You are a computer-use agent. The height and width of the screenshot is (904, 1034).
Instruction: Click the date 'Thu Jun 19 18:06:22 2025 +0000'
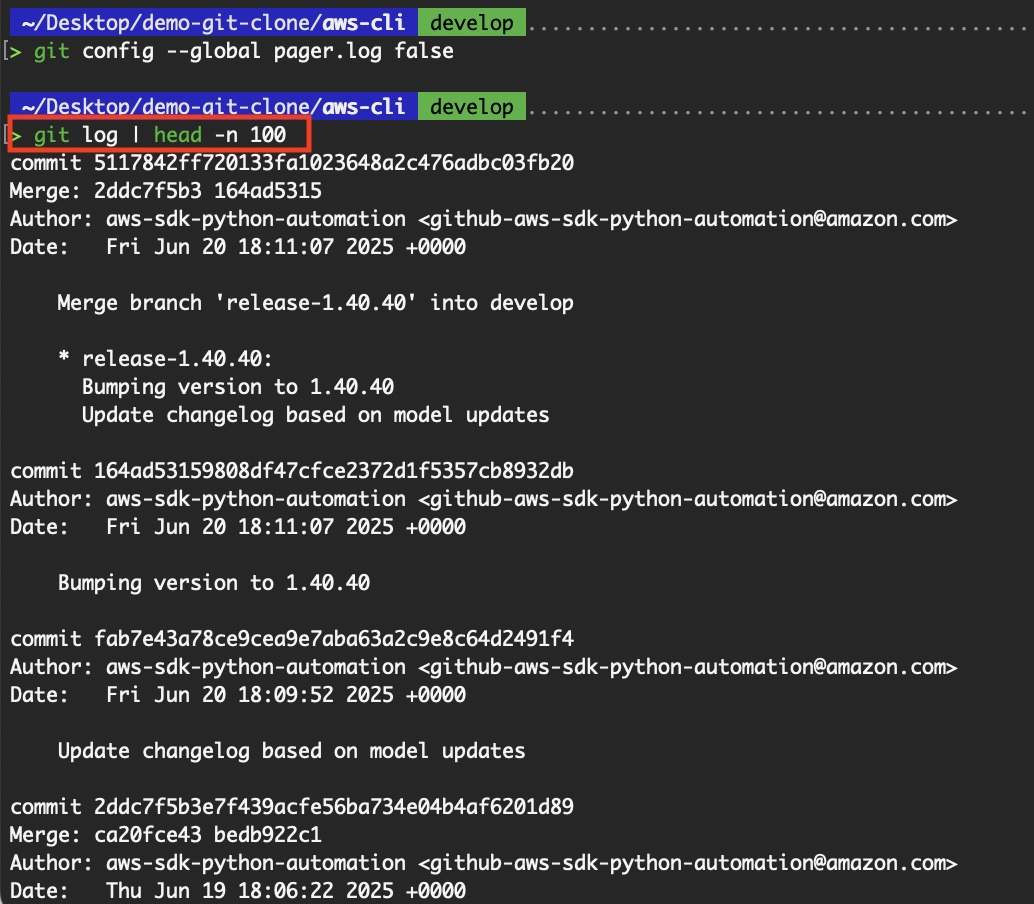click(286, 890)
